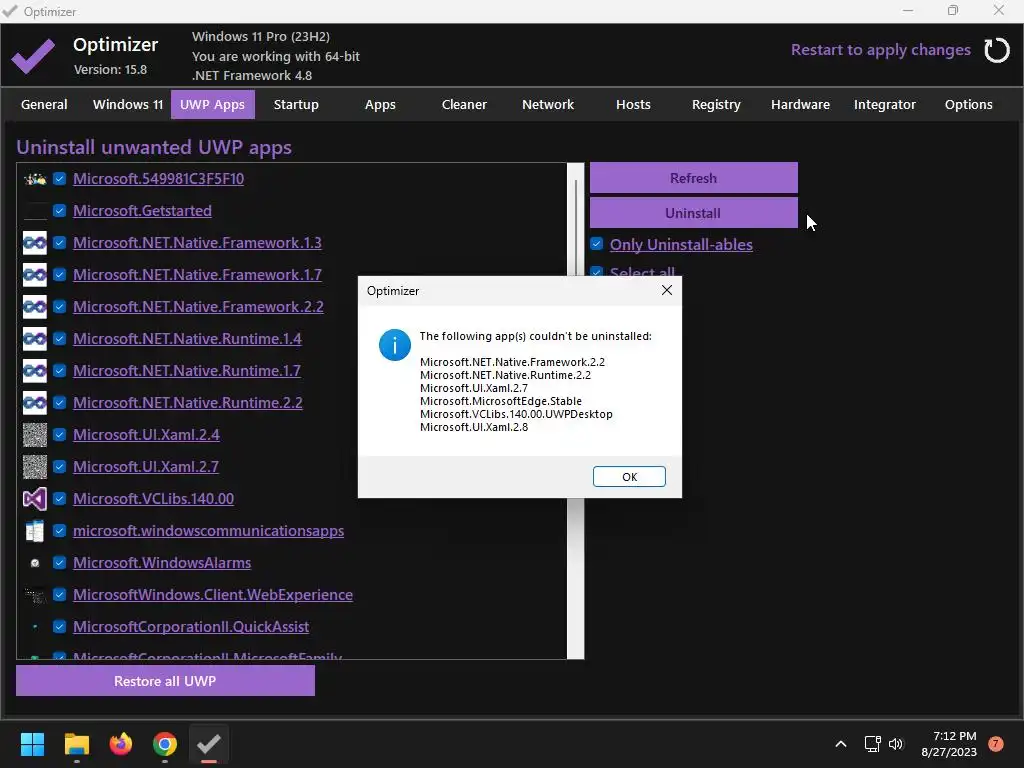Toggle the Only Uninstall-ables checkbox
The image size is (1024, 768).
(596, 244)
